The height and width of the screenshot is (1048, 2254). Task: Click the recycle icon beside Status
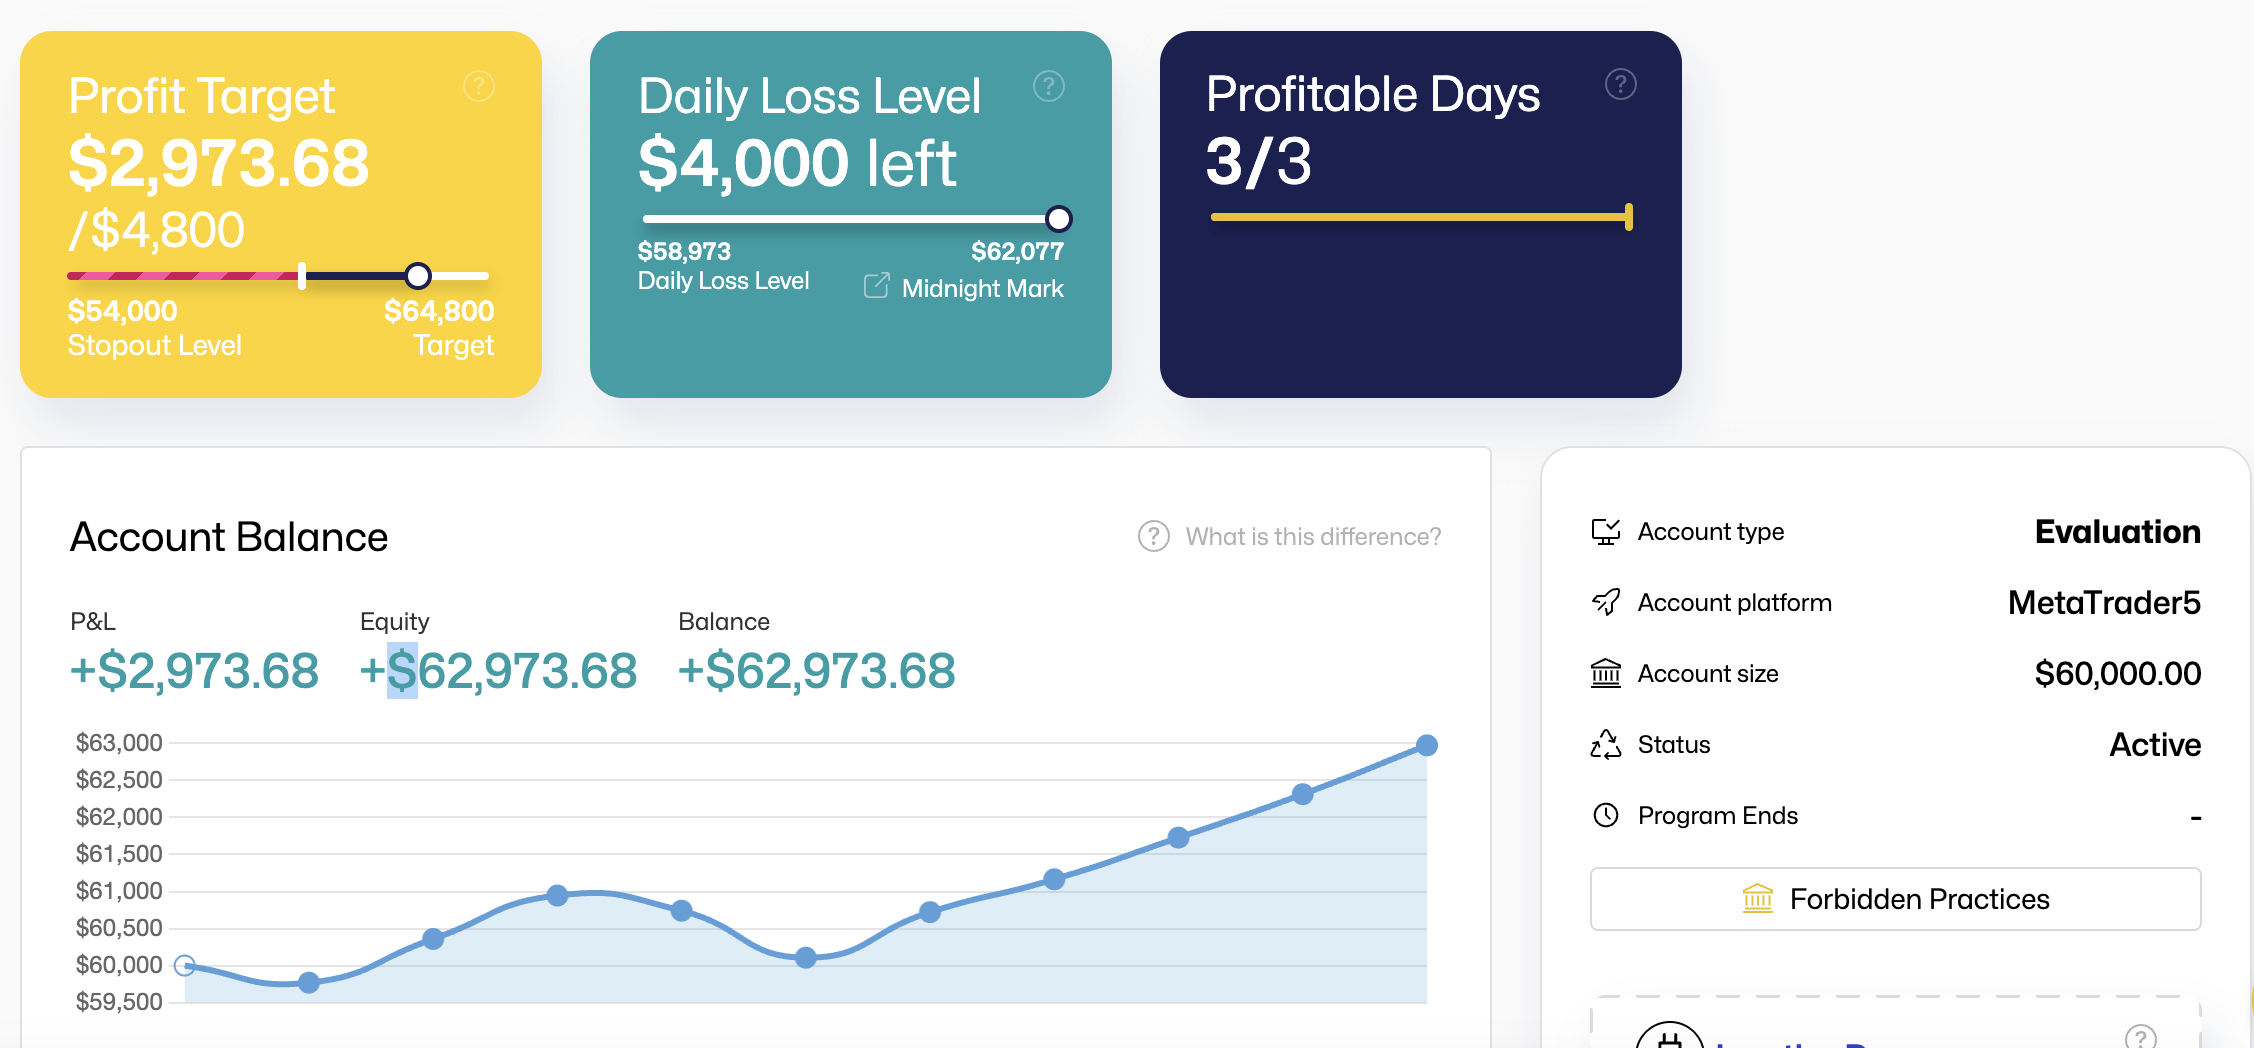(x=1605, y=744)
